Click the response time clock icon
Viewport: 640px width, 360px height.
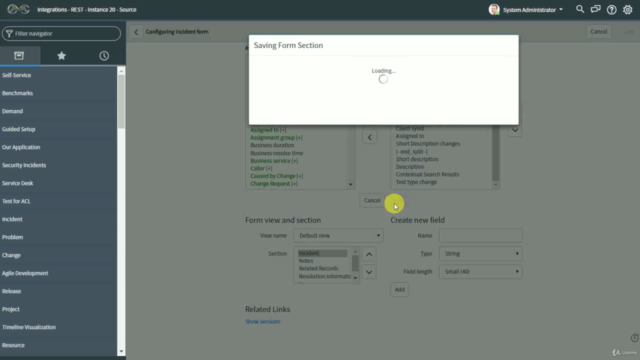pos(635,338)
